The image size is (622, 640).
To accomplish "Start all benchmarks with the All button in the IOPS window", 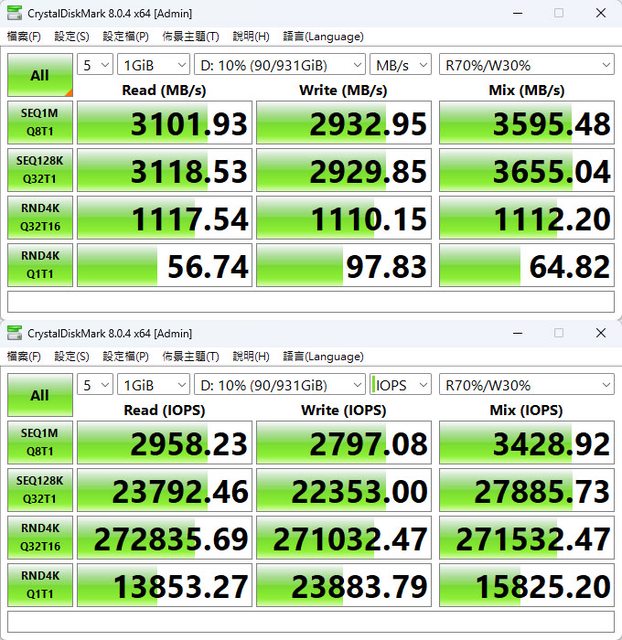I will tap(39, 395).
